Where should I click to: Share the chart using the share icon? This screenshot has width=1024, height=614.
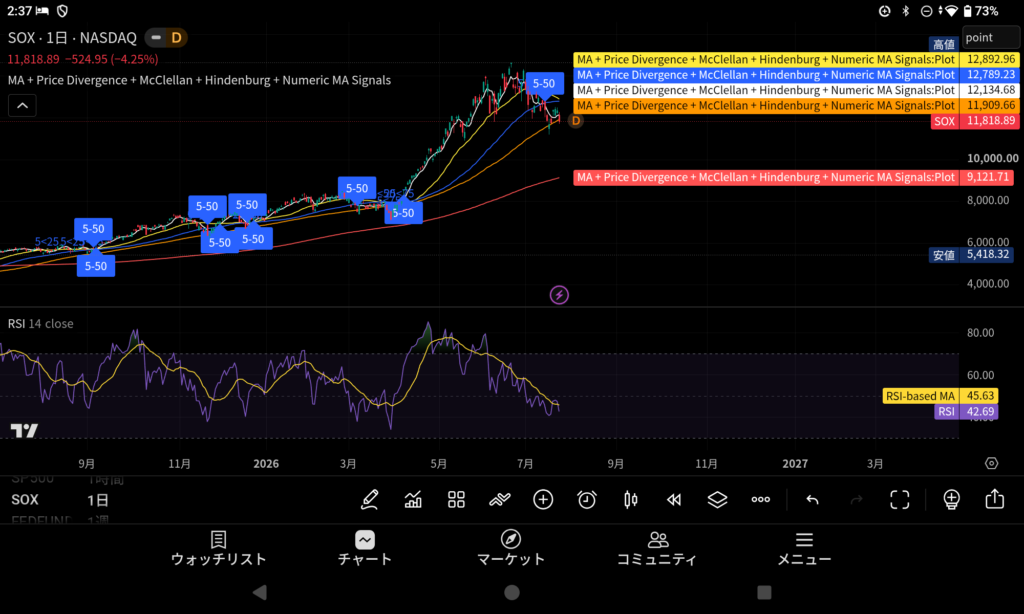(x=995, y=499)
